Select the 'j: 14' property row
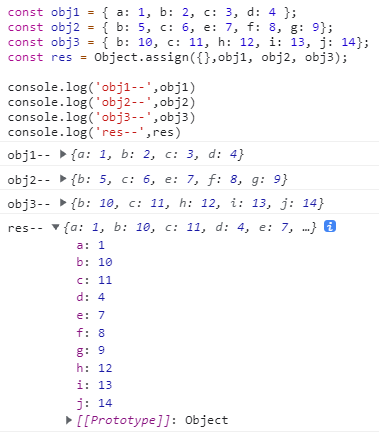Image resolution: width=379 pixels, height=434 pixels. point(94,403)
